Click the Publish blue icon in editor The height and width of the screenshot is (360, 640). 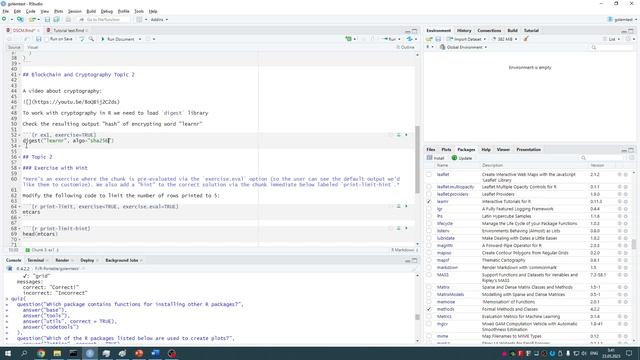(409, 39)
